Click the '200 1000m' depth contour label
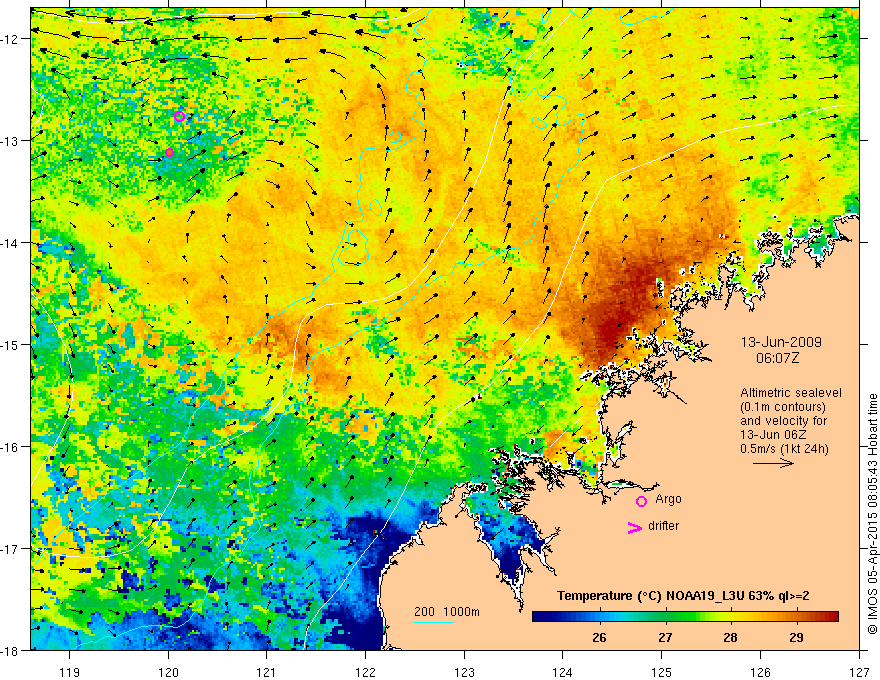The width and height of the screenshot is (880, 680). pyautogui.click(x=447, y=612)
